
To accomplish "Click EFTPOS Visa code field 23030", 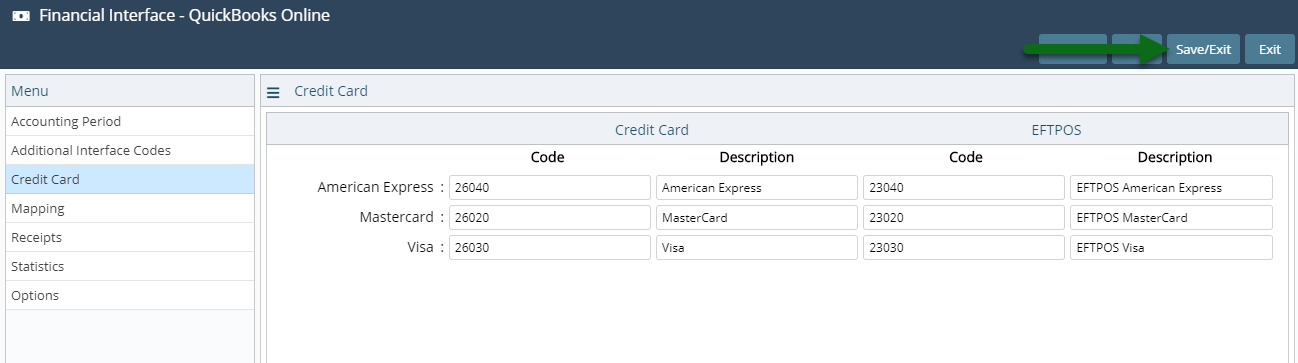I will pyautogui.click(x=964, y=247).
